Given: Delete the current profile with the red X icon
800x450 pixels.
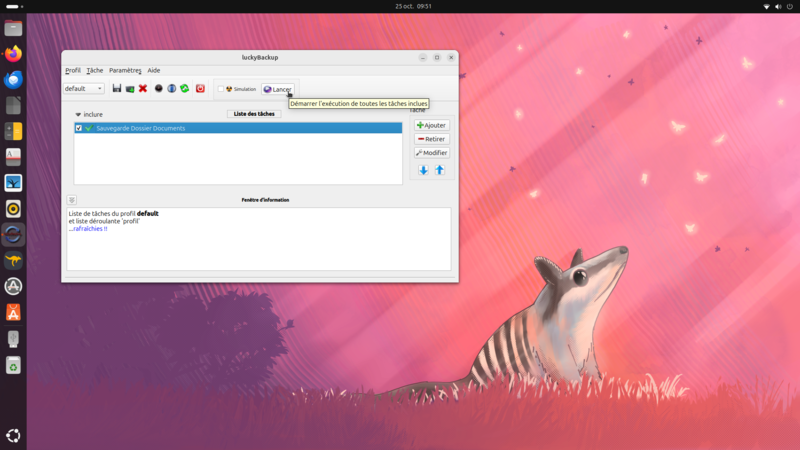Looking at the screenshot, I should (143, 88).
